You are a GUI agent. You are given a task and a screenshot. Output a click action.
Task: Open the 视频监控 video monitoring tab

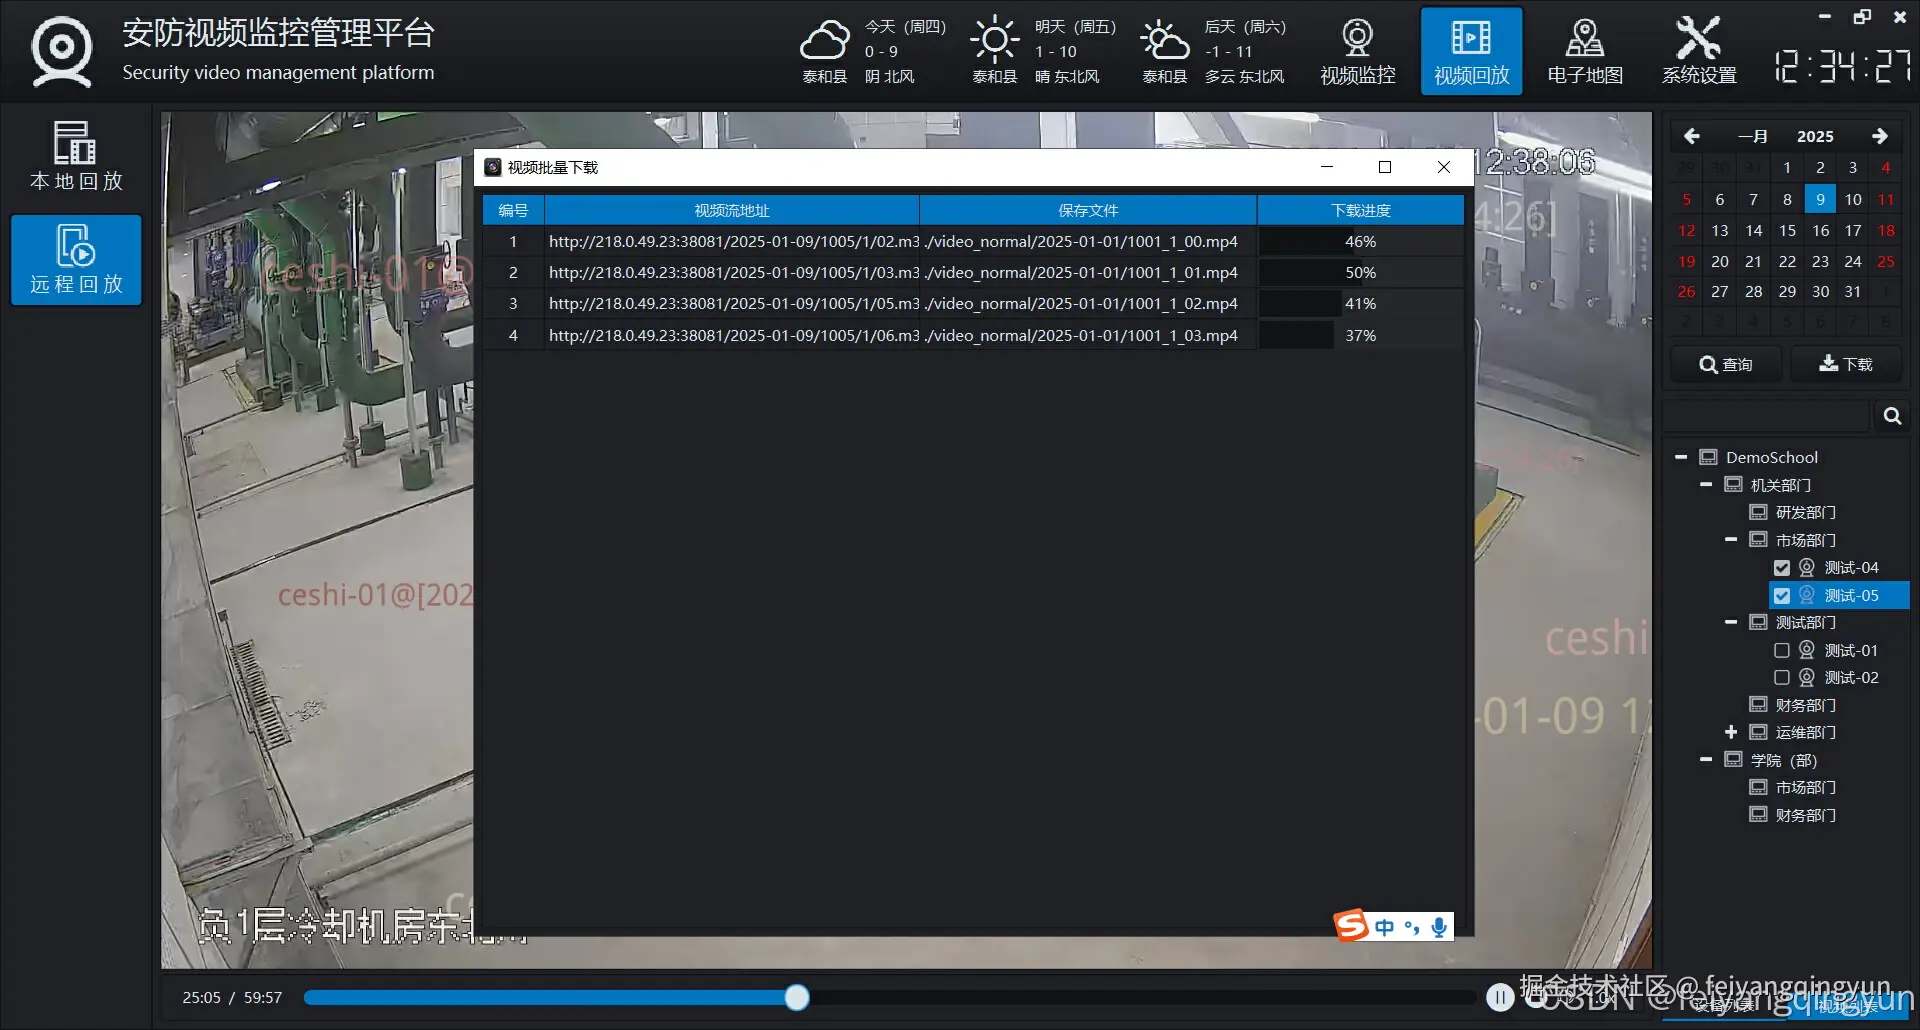click(1357, 51)
